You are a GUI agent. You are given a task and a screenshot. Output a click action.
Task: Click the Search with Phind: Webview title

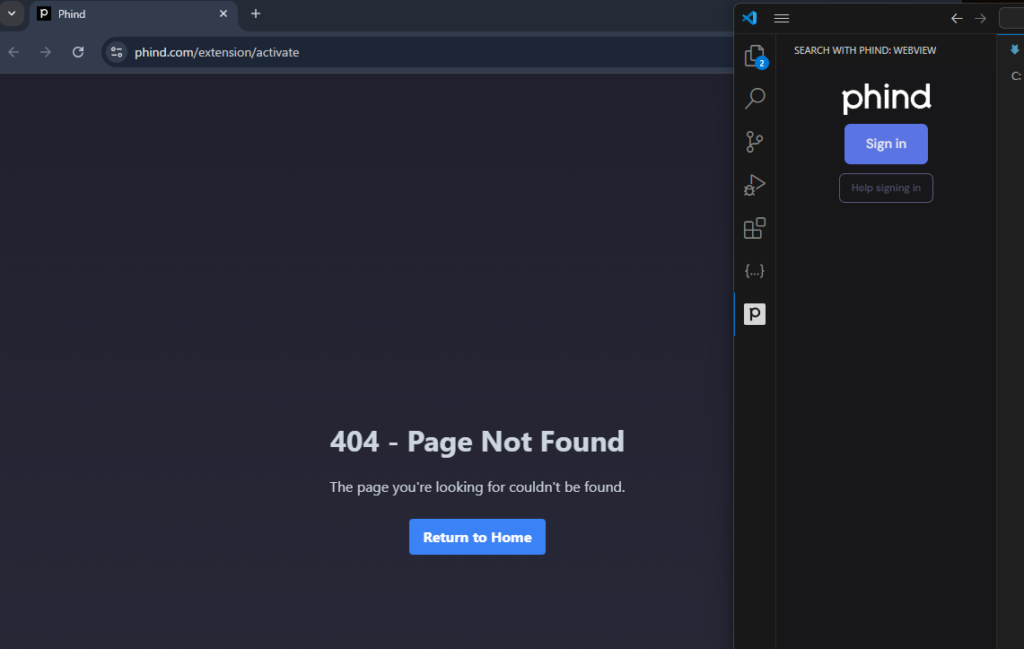click(865, 50)
